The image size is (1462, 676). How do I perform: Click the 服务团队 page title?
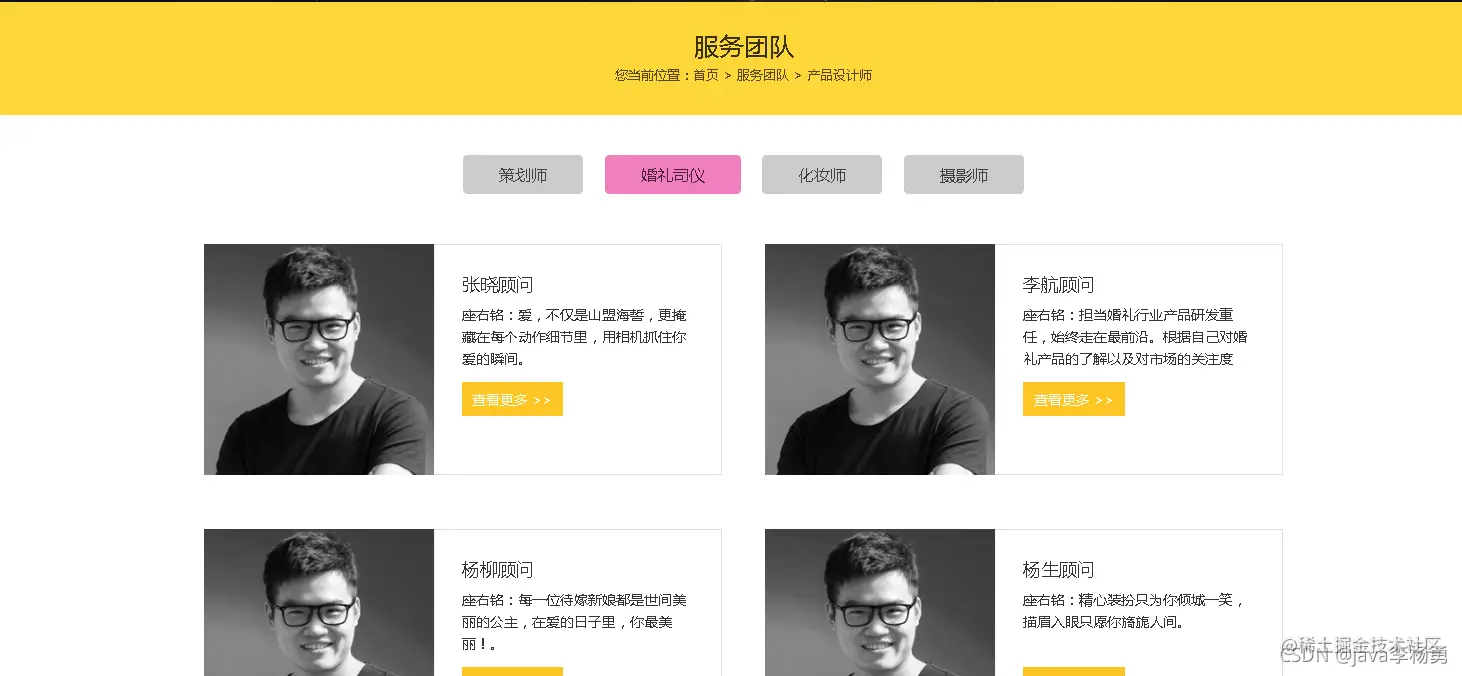click(x=744, y=47)
